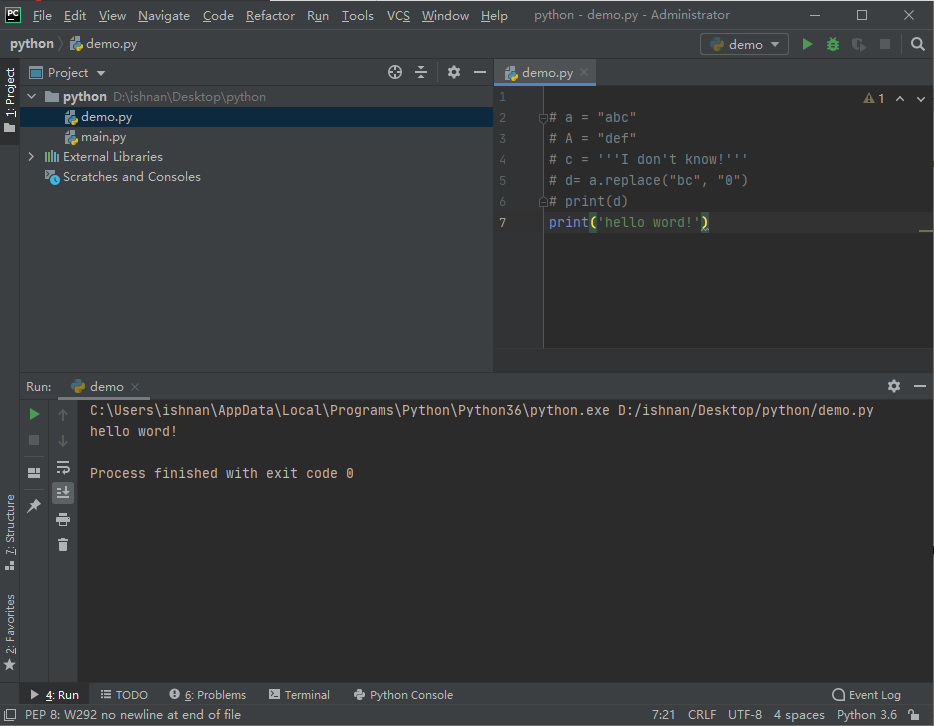Click the inspection warning indicator
This screenshot has width=934, height=726.
[x=874, y=98]
